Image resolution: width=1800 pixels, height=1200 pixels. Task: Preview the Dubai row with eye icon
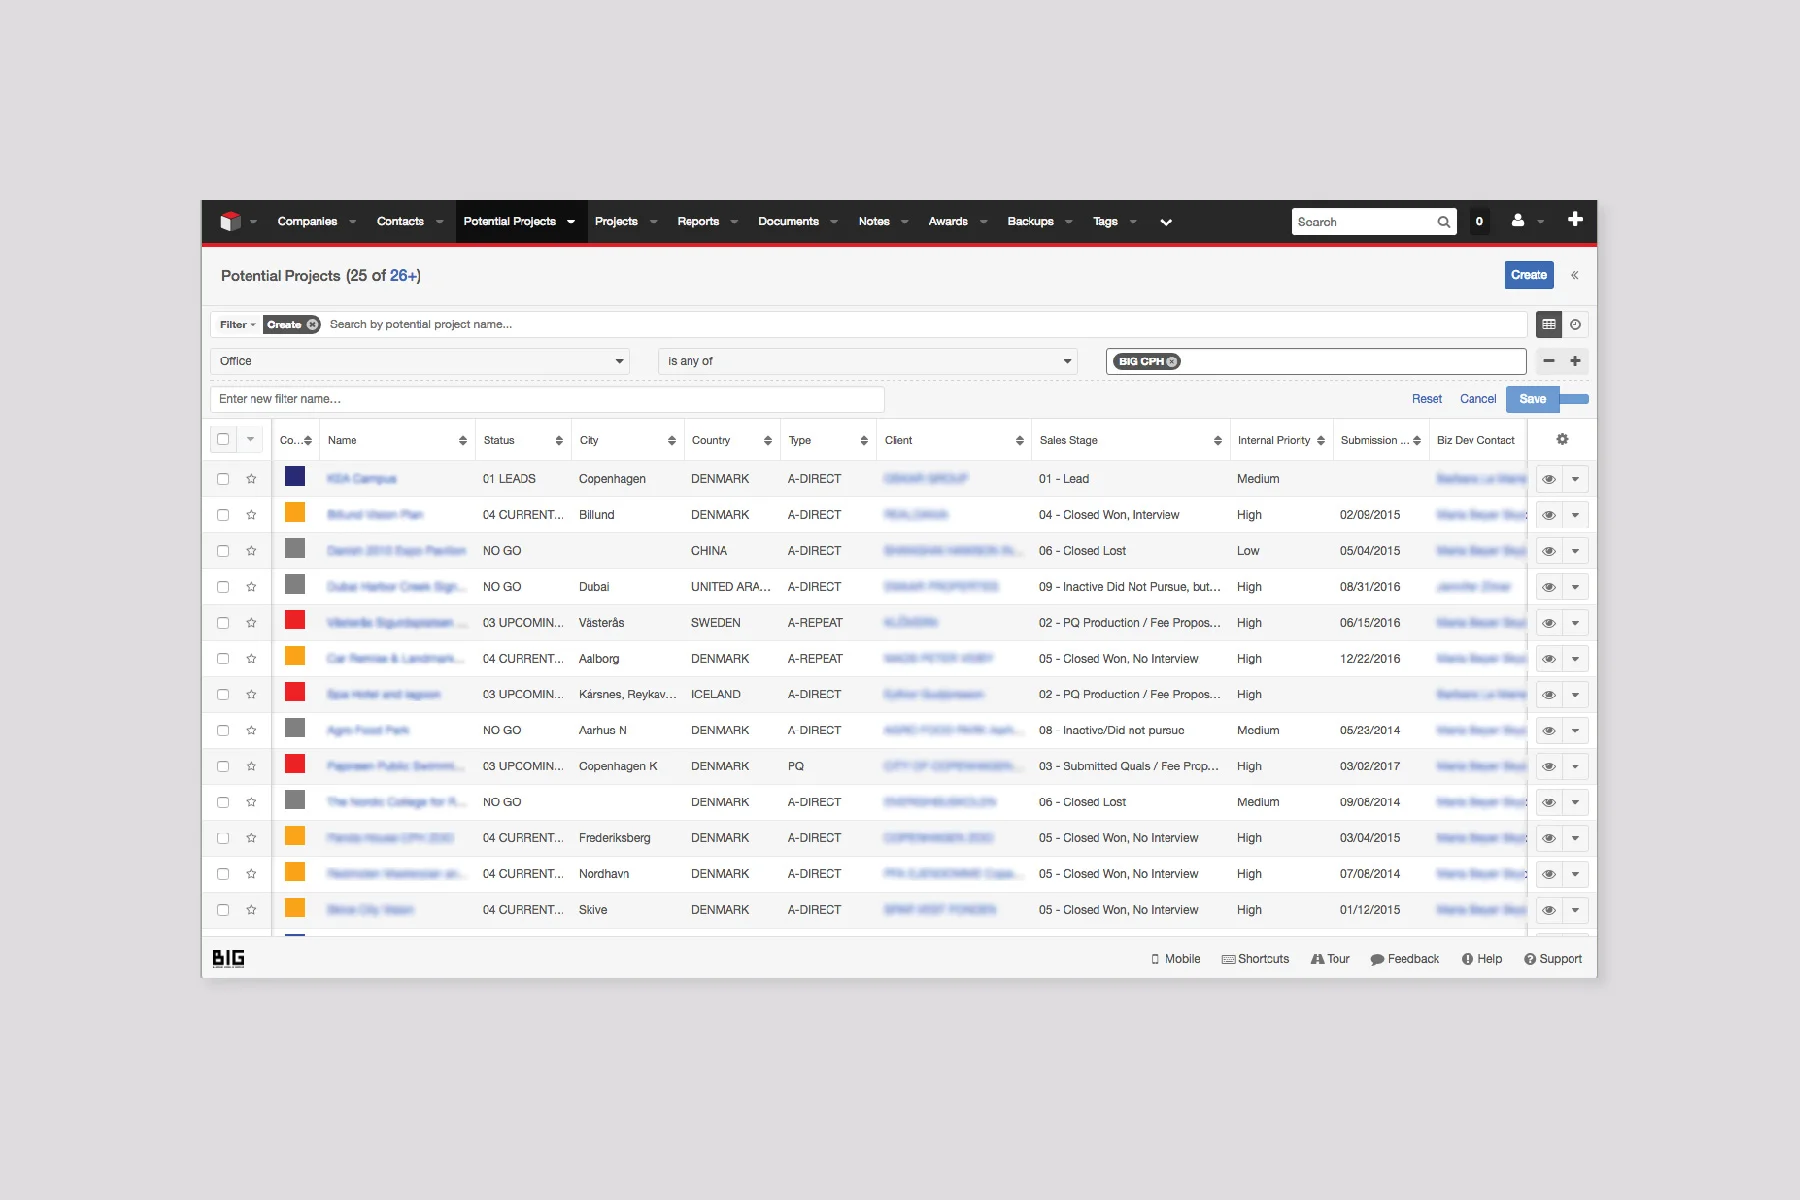coord(1549,587)
